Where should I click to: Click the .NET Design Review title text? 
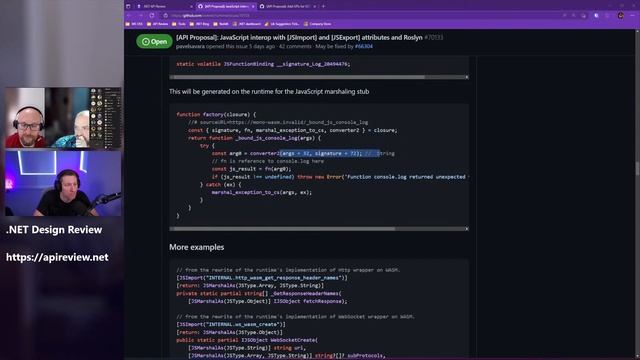tap(54, 230)
